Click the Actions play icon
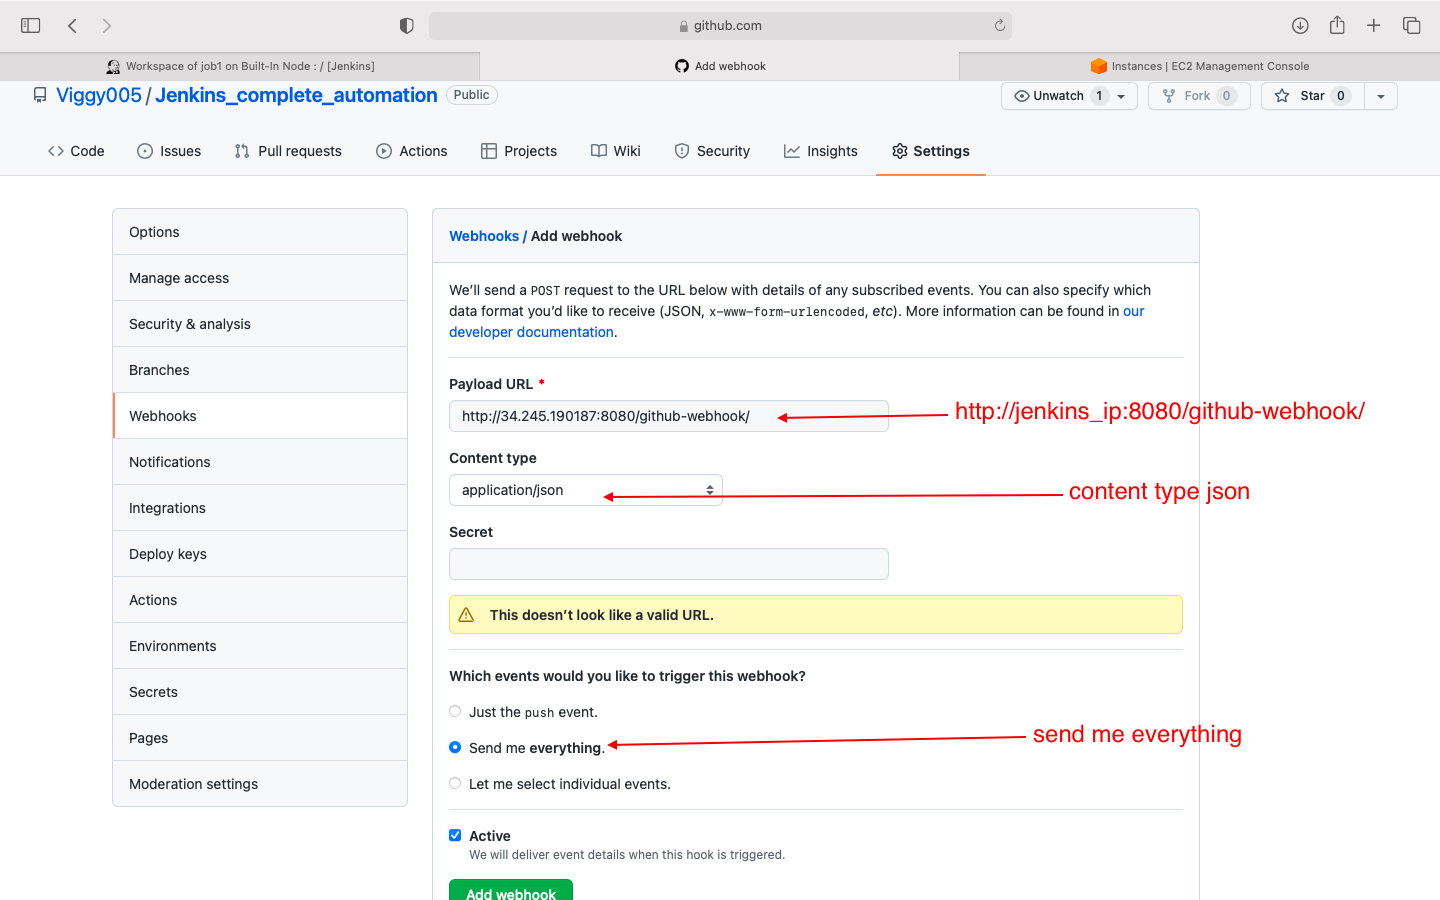1440x900 pixels. pos(384,151)
